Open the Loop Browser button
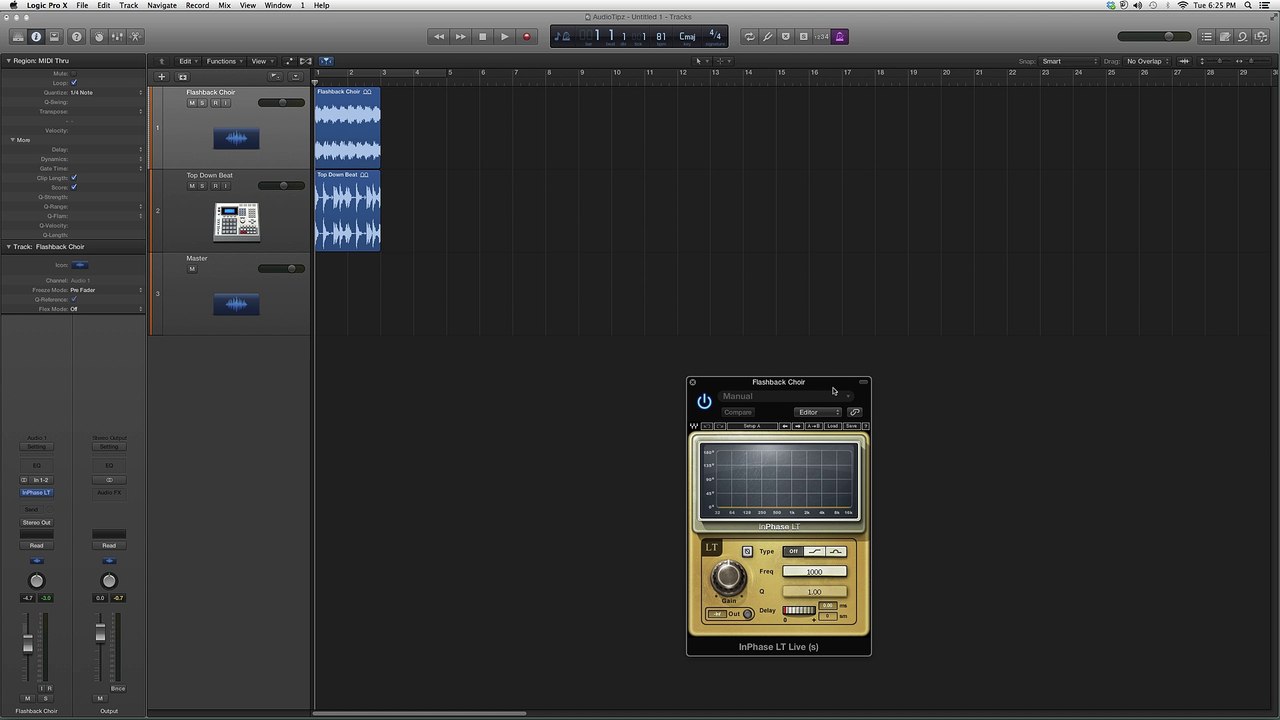The width and height of the screenshot is (1280, 720). click(1243, 37)
